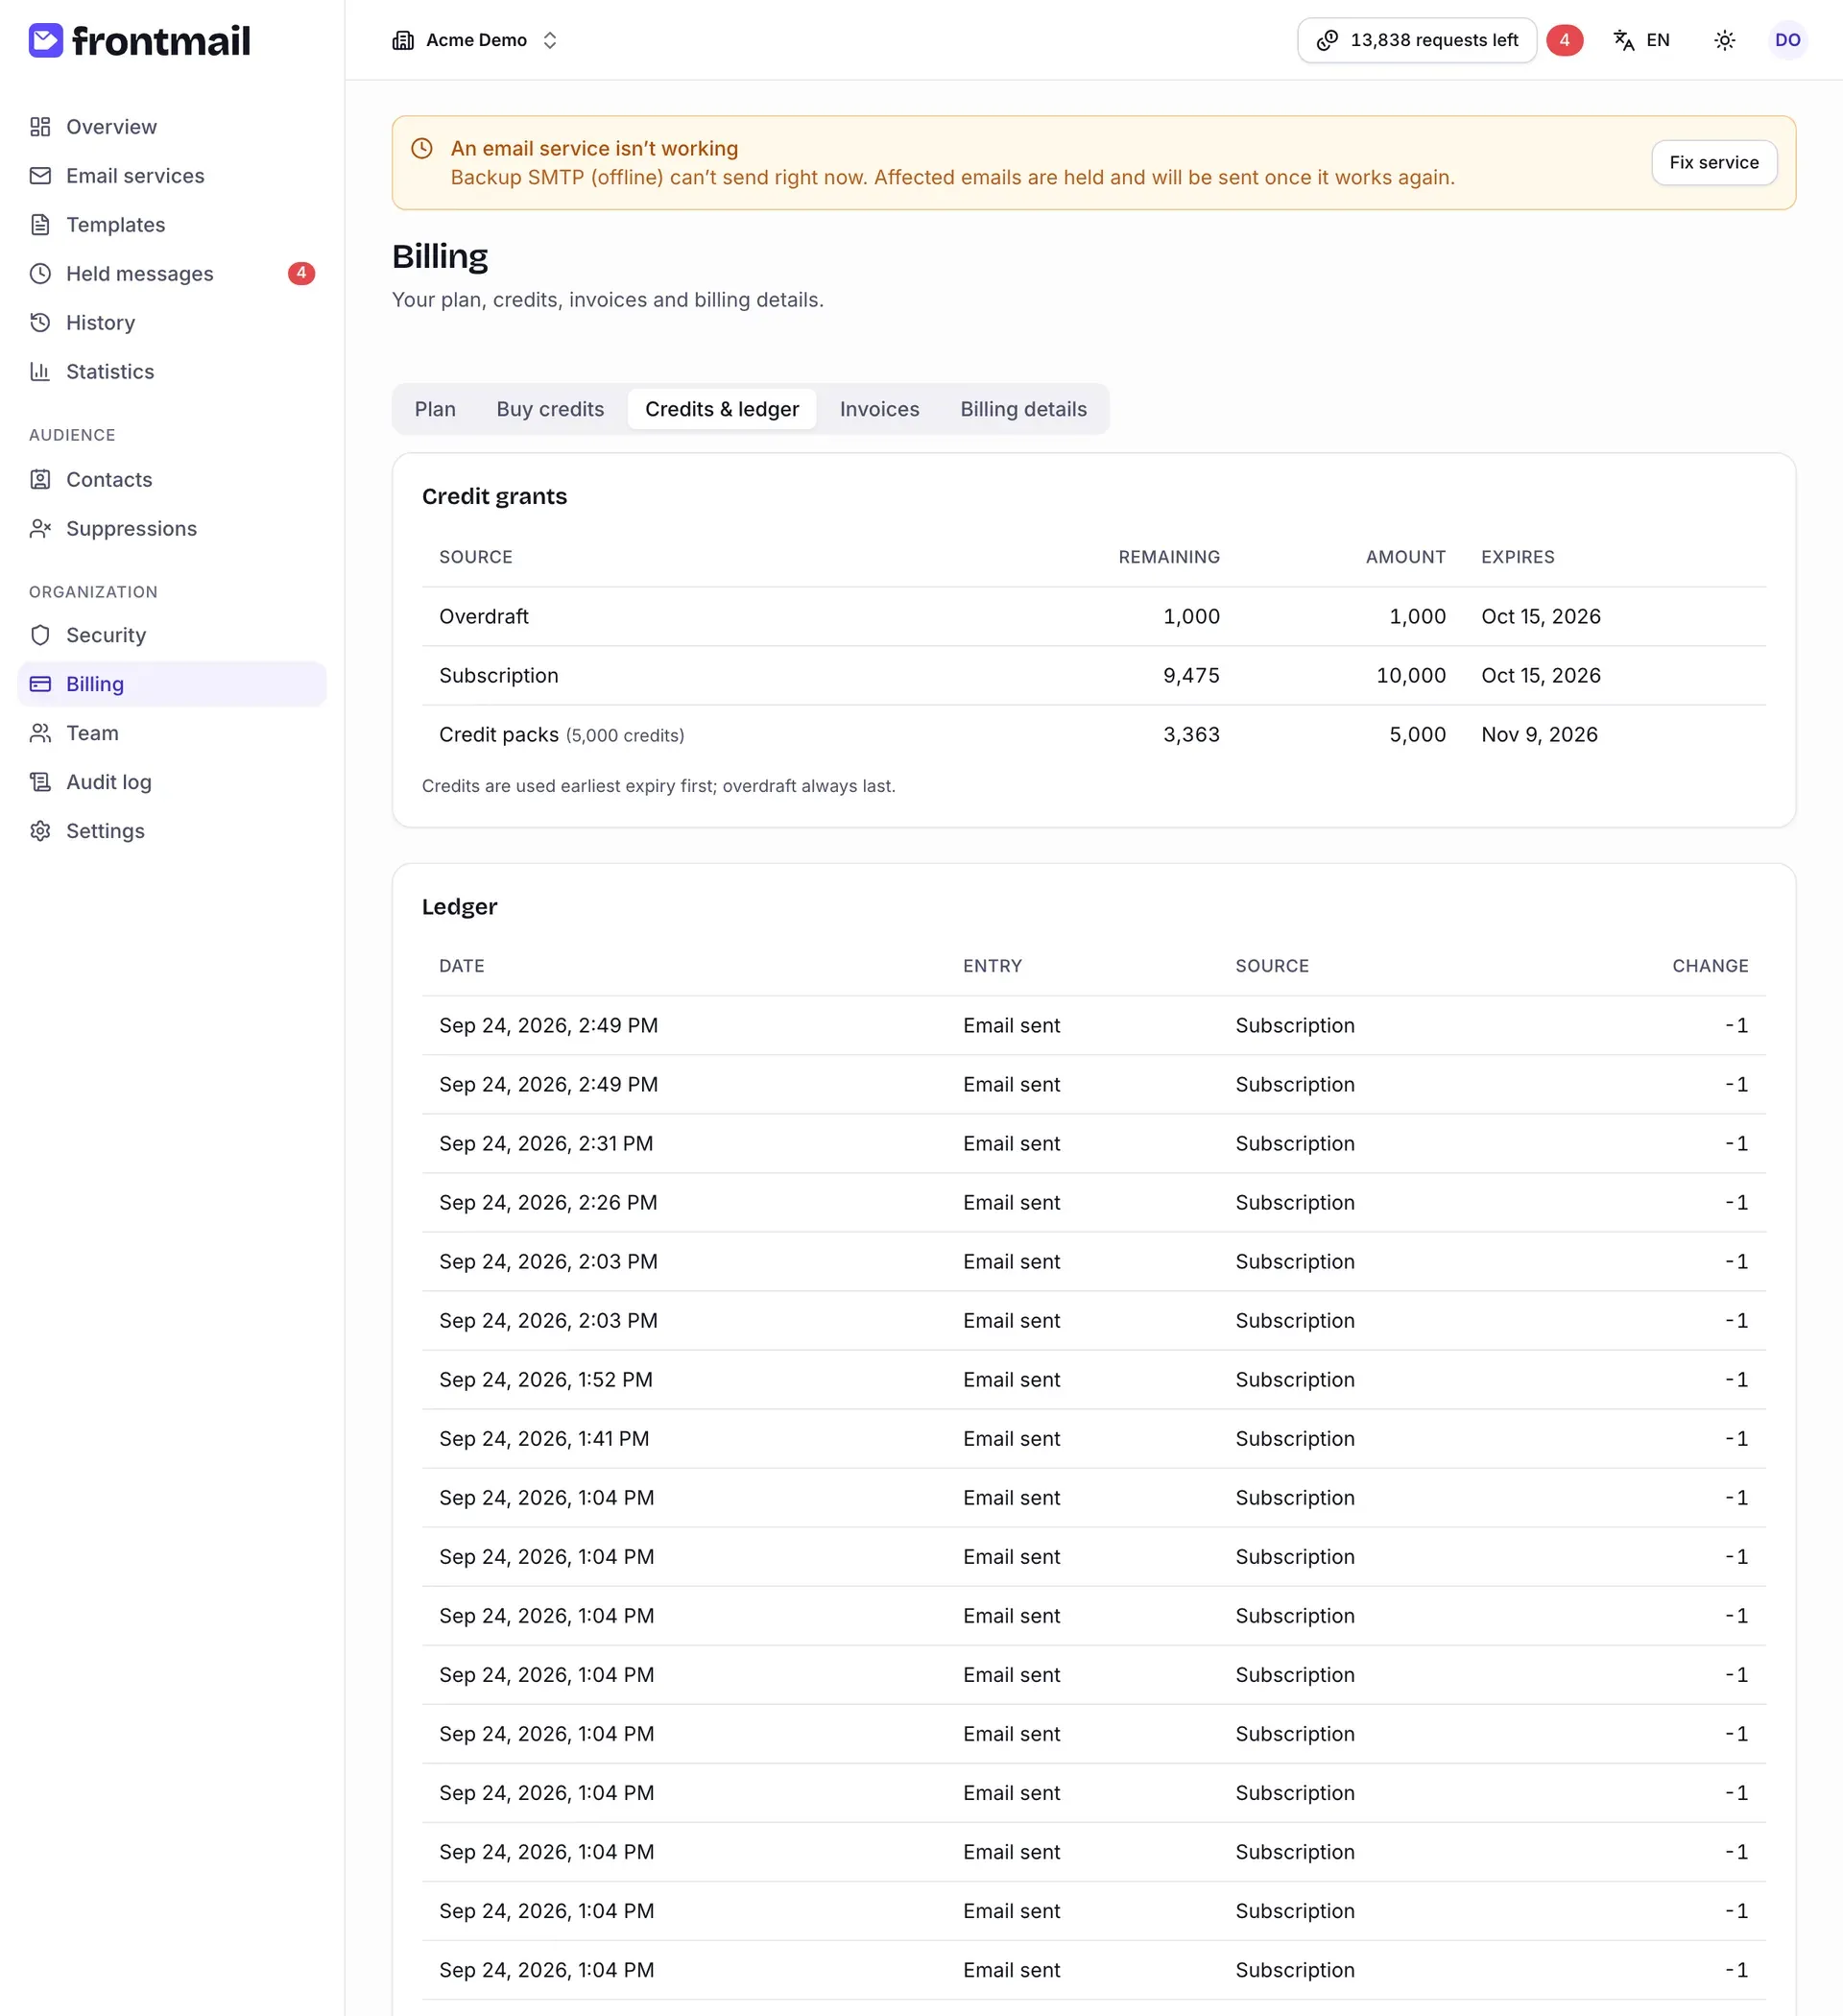Click the warning clock icon in alert banner
Screen dimensions: 1843x2016
422,149
